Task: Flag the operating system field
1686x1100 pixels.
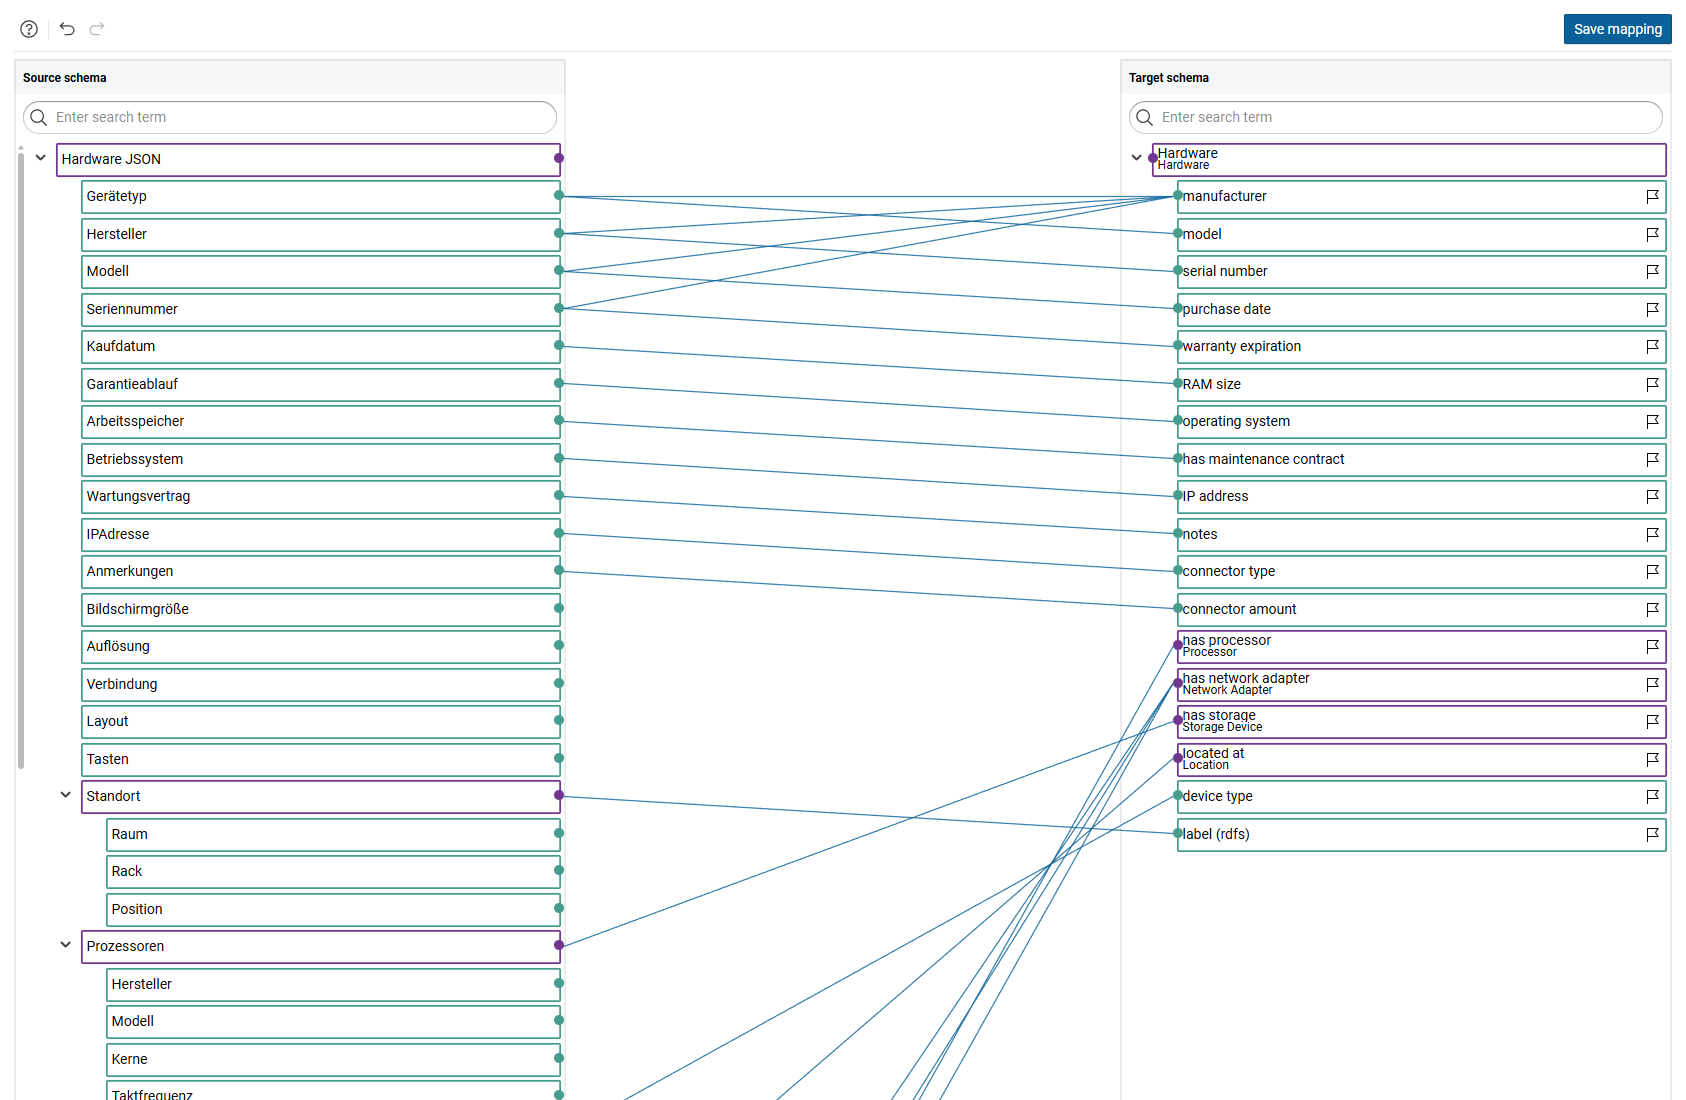Action: pyautogui.click(x=1652, y=422)
